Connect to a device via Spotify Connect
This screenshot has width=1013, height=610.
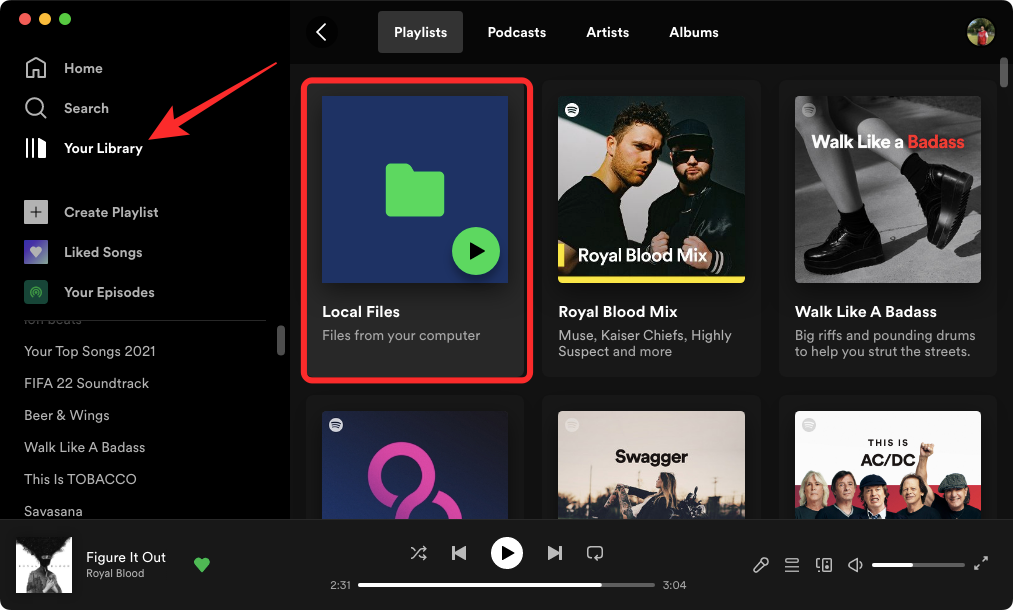point(823,565)
